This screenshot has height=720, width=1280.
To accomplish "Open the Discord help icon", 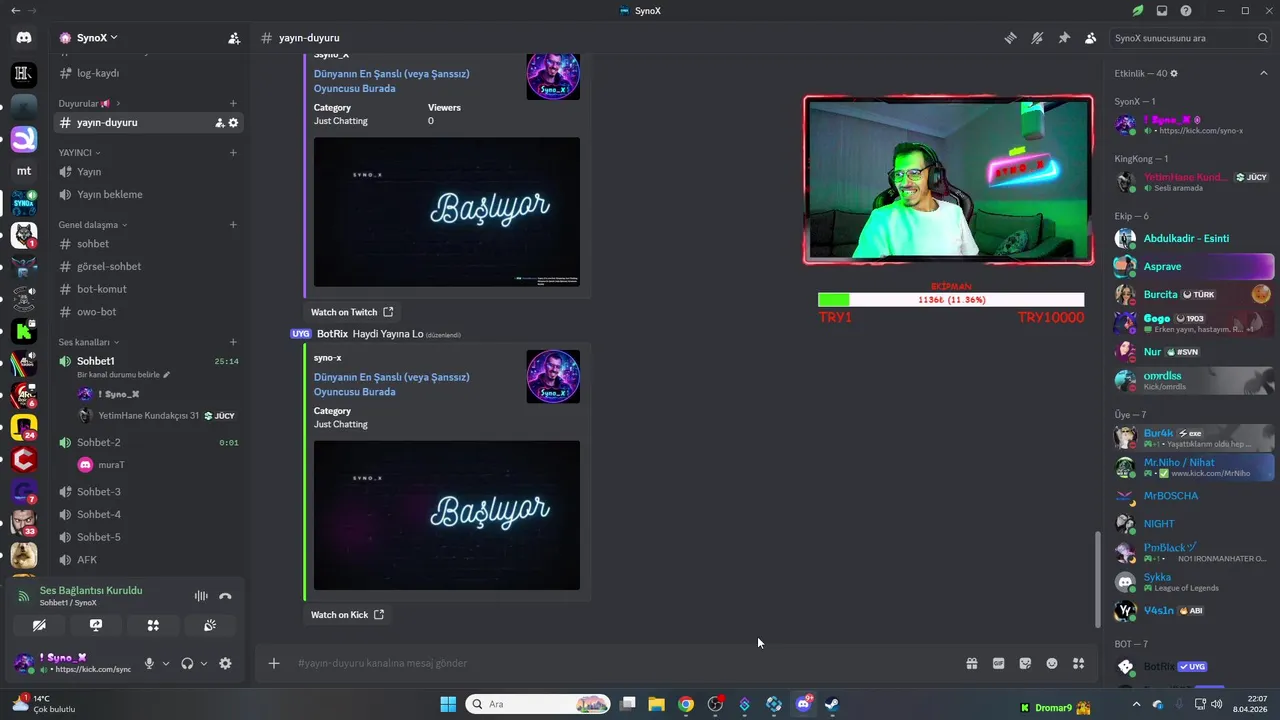I will coord(1186,11).
